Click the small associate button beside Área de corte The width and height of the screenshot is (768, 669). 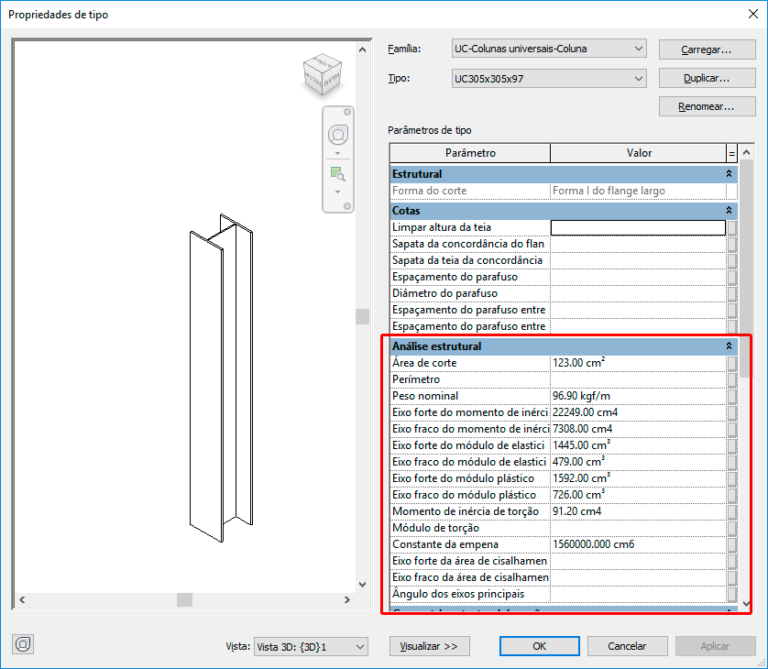[732, 363]
